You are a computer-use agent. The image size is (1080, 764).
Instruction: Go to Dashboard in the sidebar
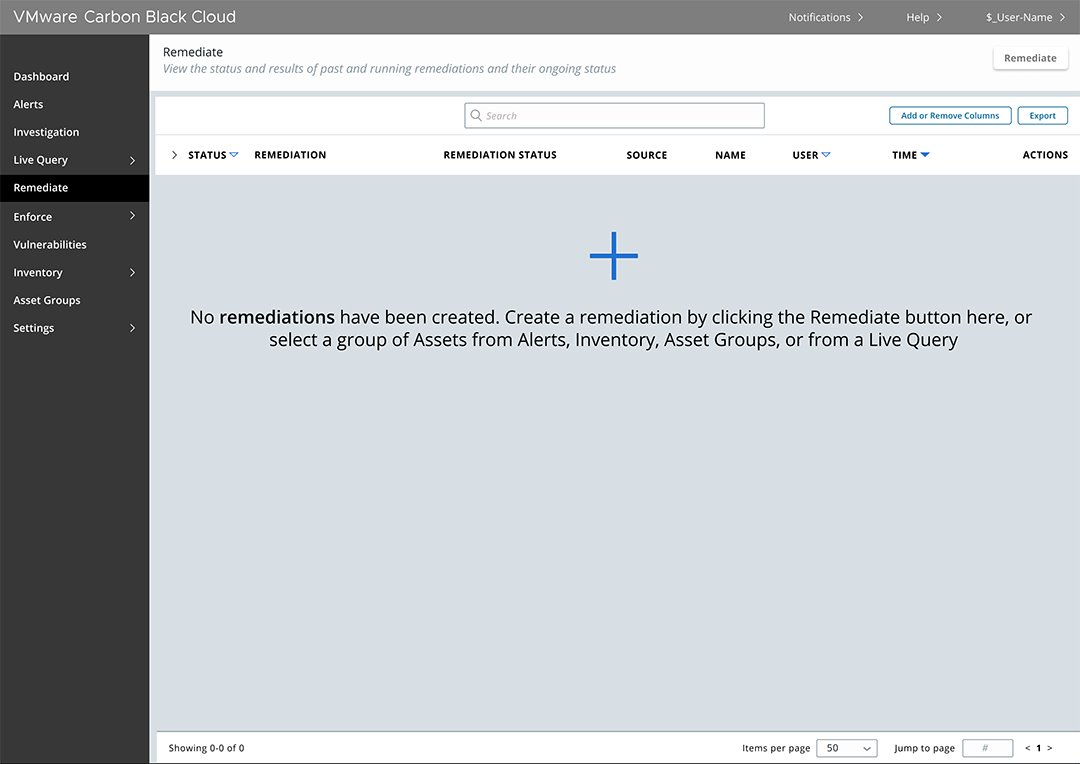click(41, 76)
